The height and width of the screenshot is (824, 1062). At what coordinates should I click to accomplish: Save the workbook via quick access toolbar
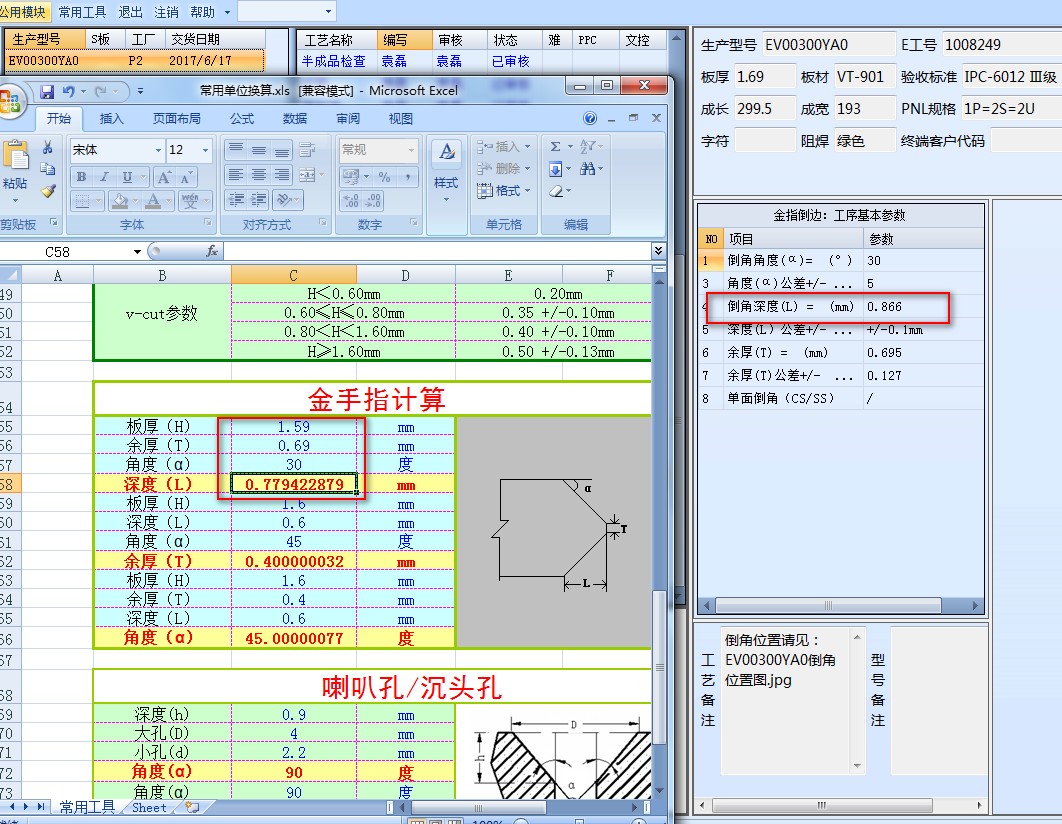pos(47,91)
